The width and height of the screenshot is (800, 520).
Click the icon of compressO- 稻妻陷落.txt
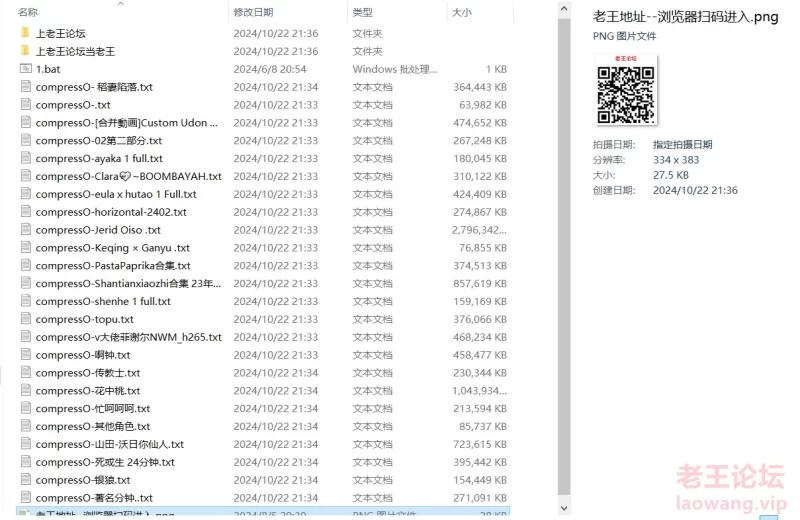point(26,86)
